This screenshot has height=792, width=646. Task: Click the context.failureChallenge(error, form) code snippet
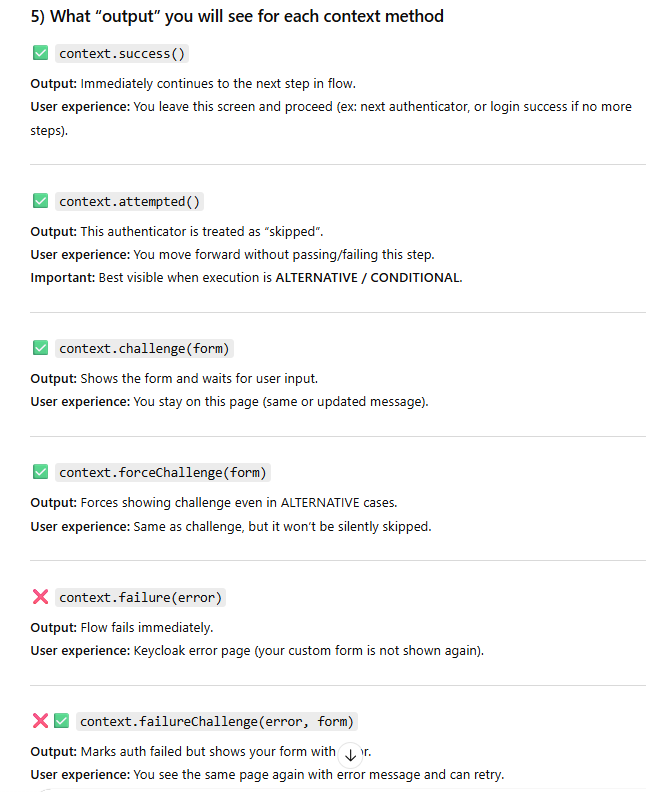tap(217, 721)
